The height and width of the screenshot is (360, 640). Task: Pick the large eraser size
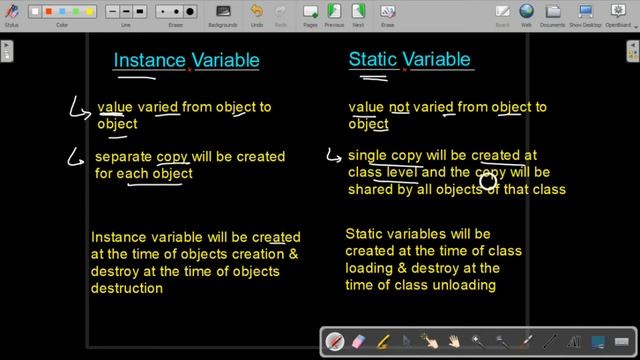190,11
